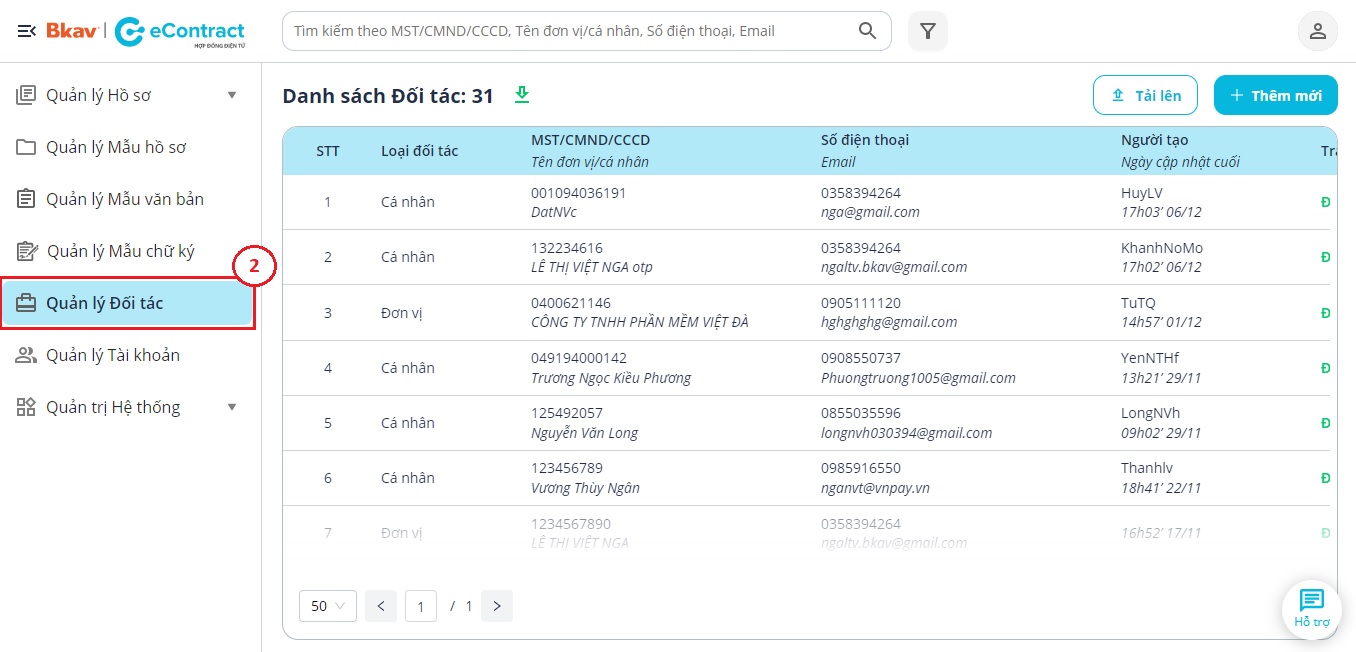Go to previous page arrow
This screenshot has height=652, width=1356.
381,606
